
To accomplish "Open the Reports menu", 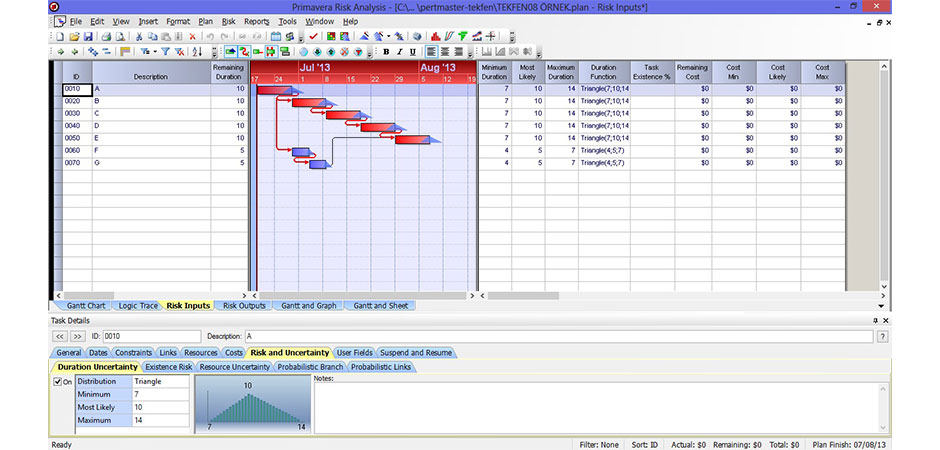I will tap(256, 21).
